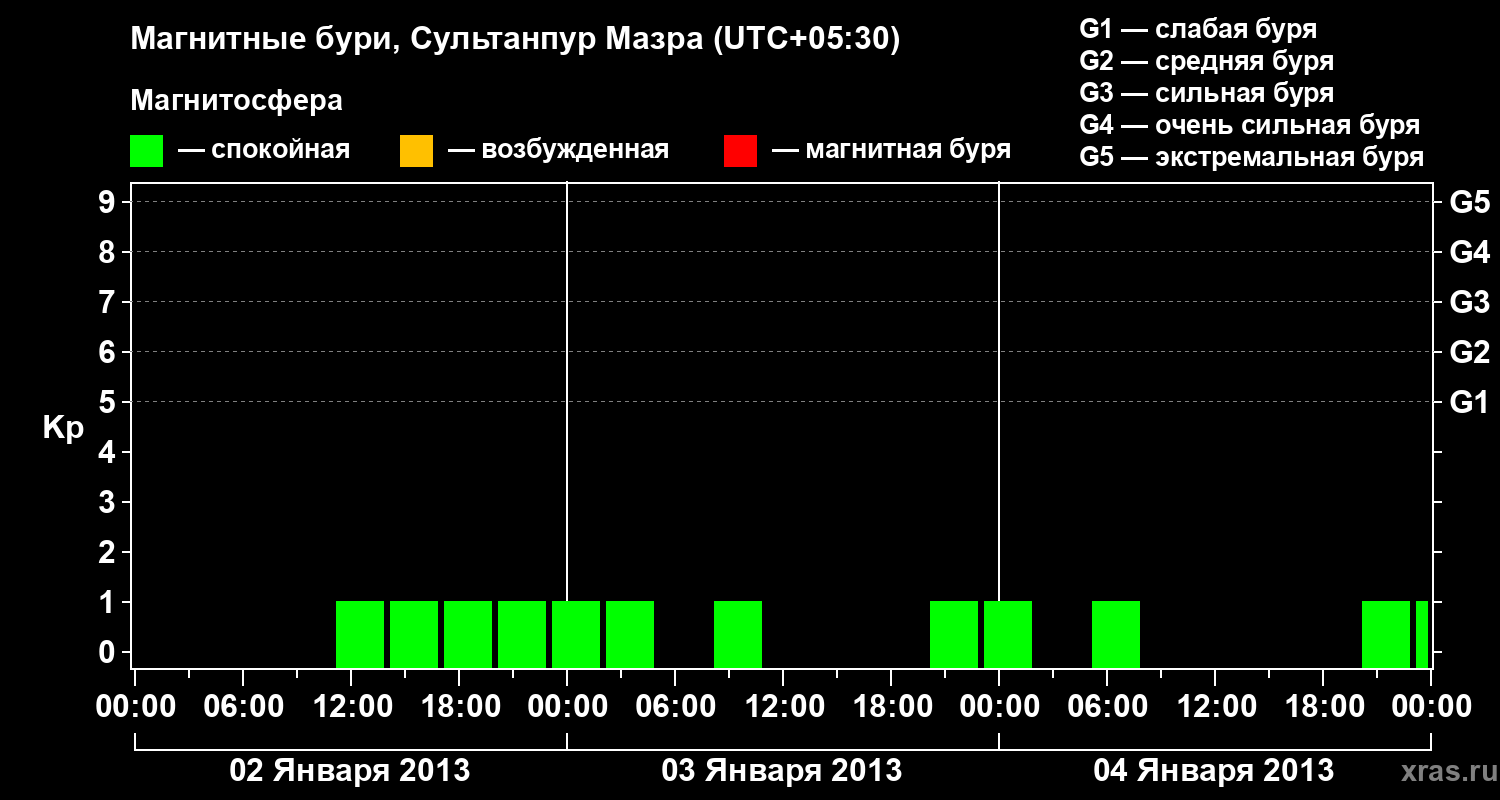Click the green bar starting at midnight of 04 Января
Viewport: 1500px width, 800px height.
pyautogui.click(x=1008, y=634)
